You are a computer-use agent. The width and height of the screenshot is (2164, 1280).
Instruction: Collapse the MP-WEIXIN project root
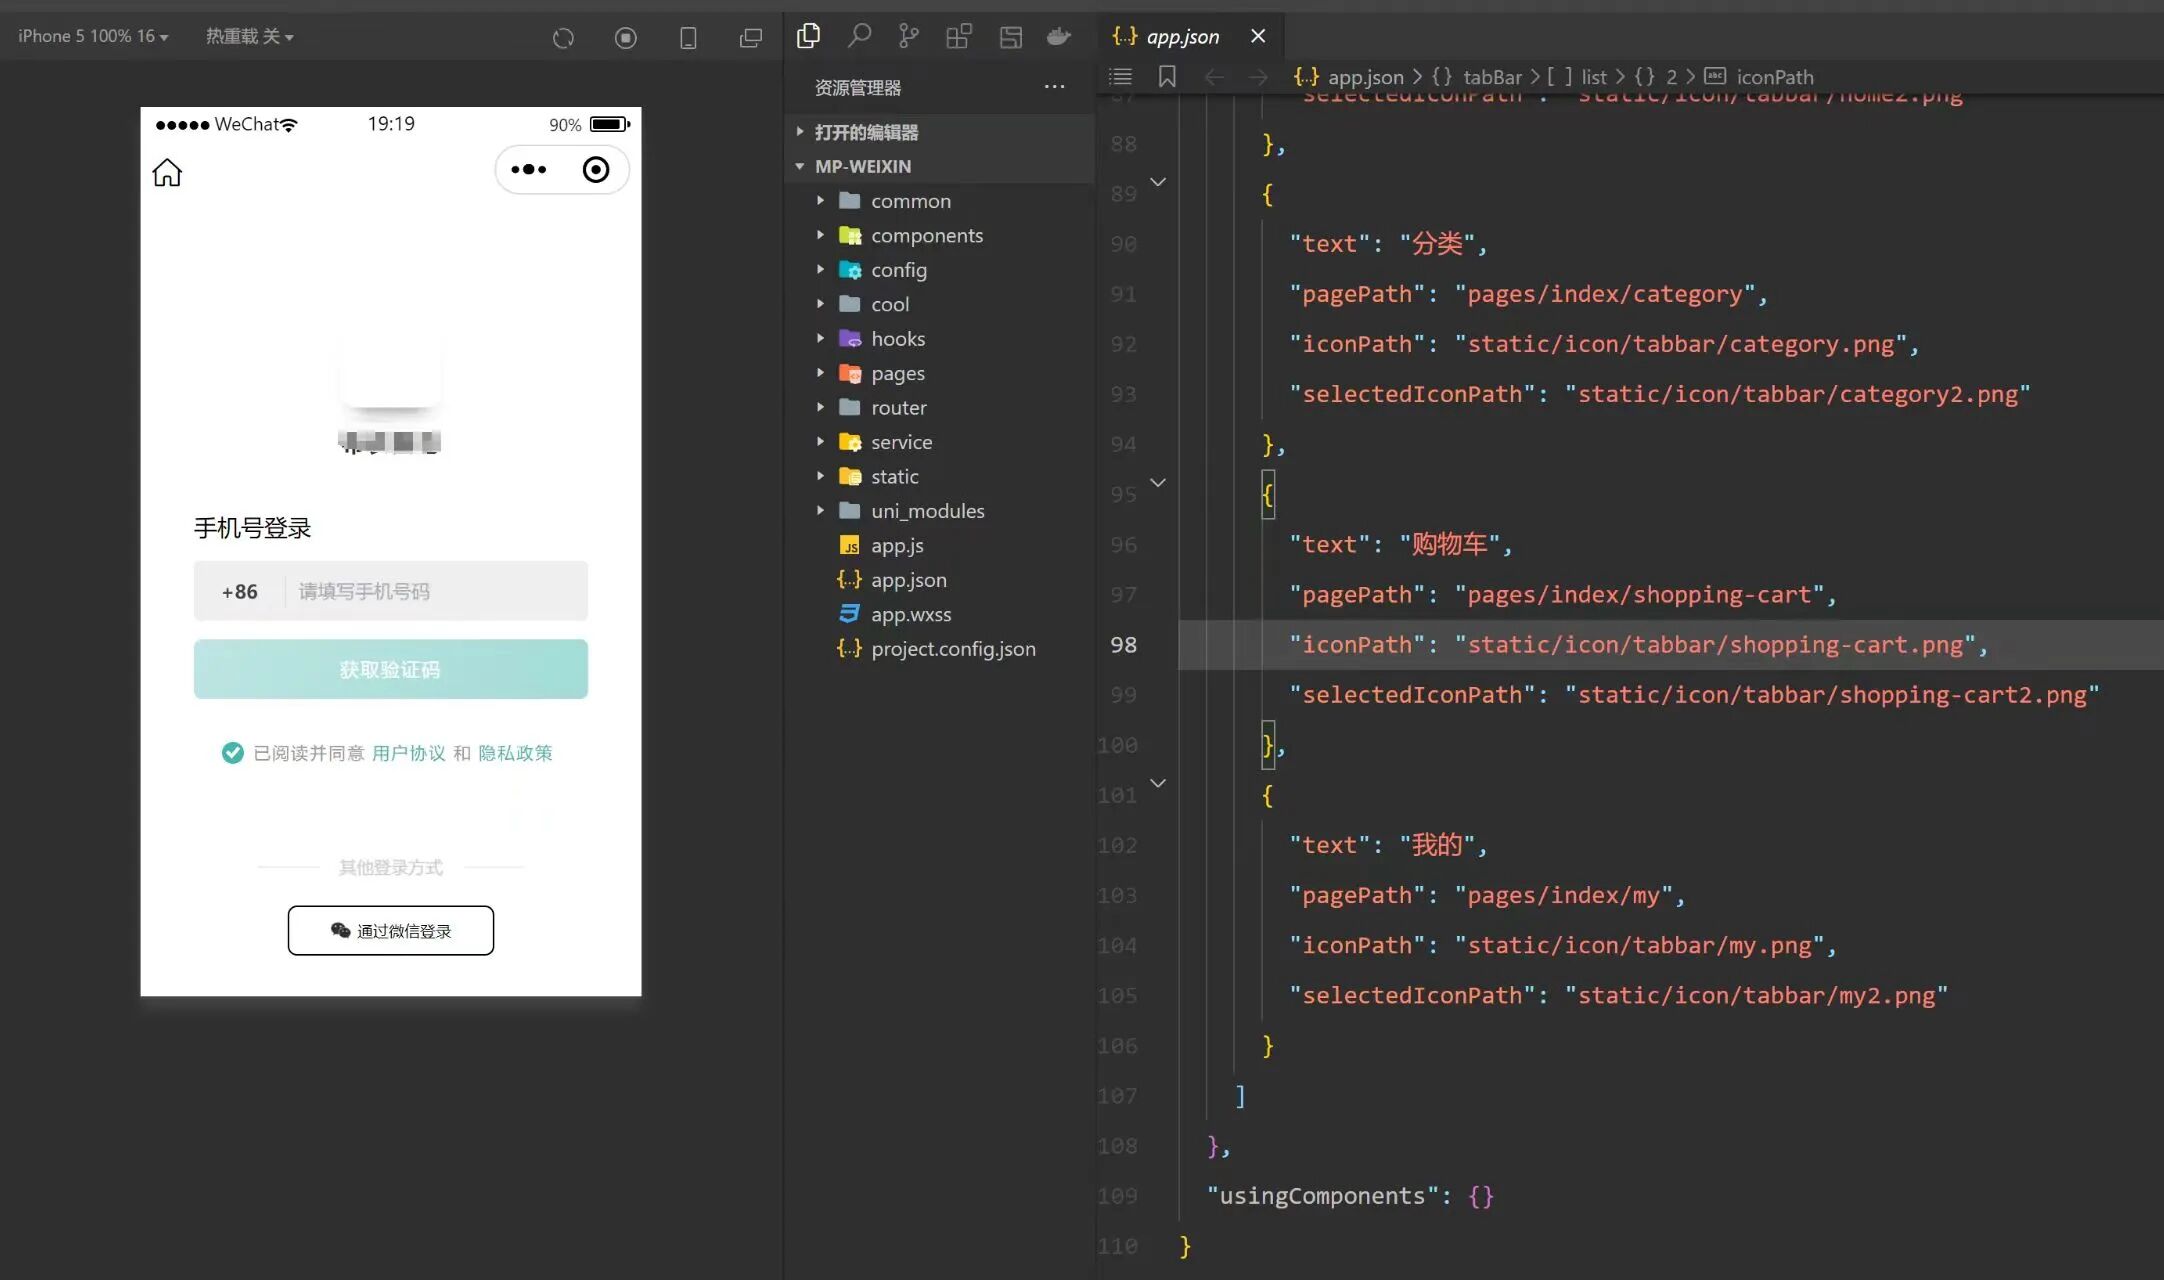862,166
